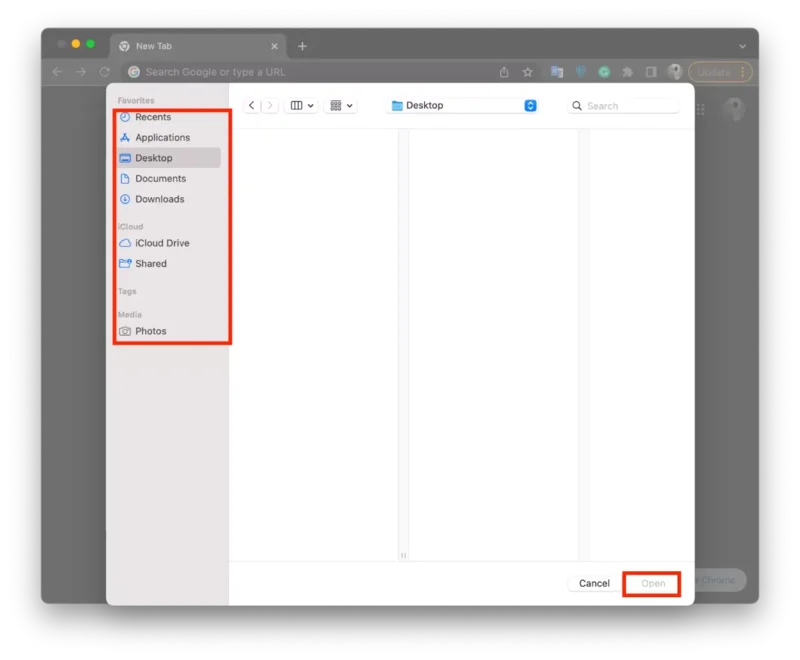This screenshot has width=800, height=660.
Task: Select Desktop in the Favorites list
Action: coord(168,158)
